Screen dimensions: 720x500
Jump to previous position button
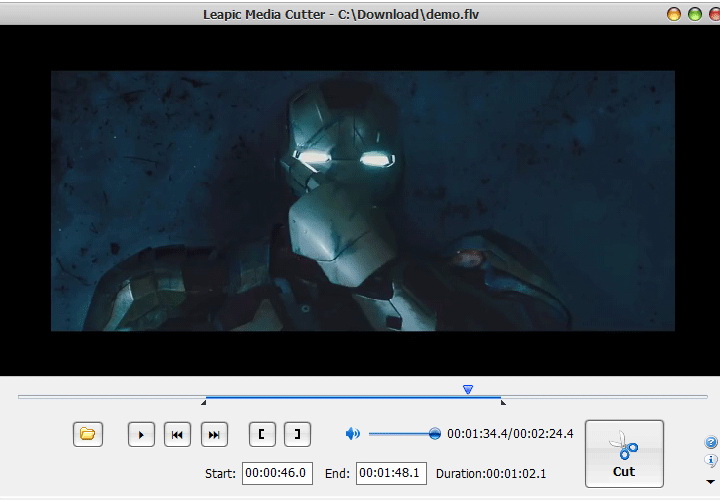[x=177, y=434]
